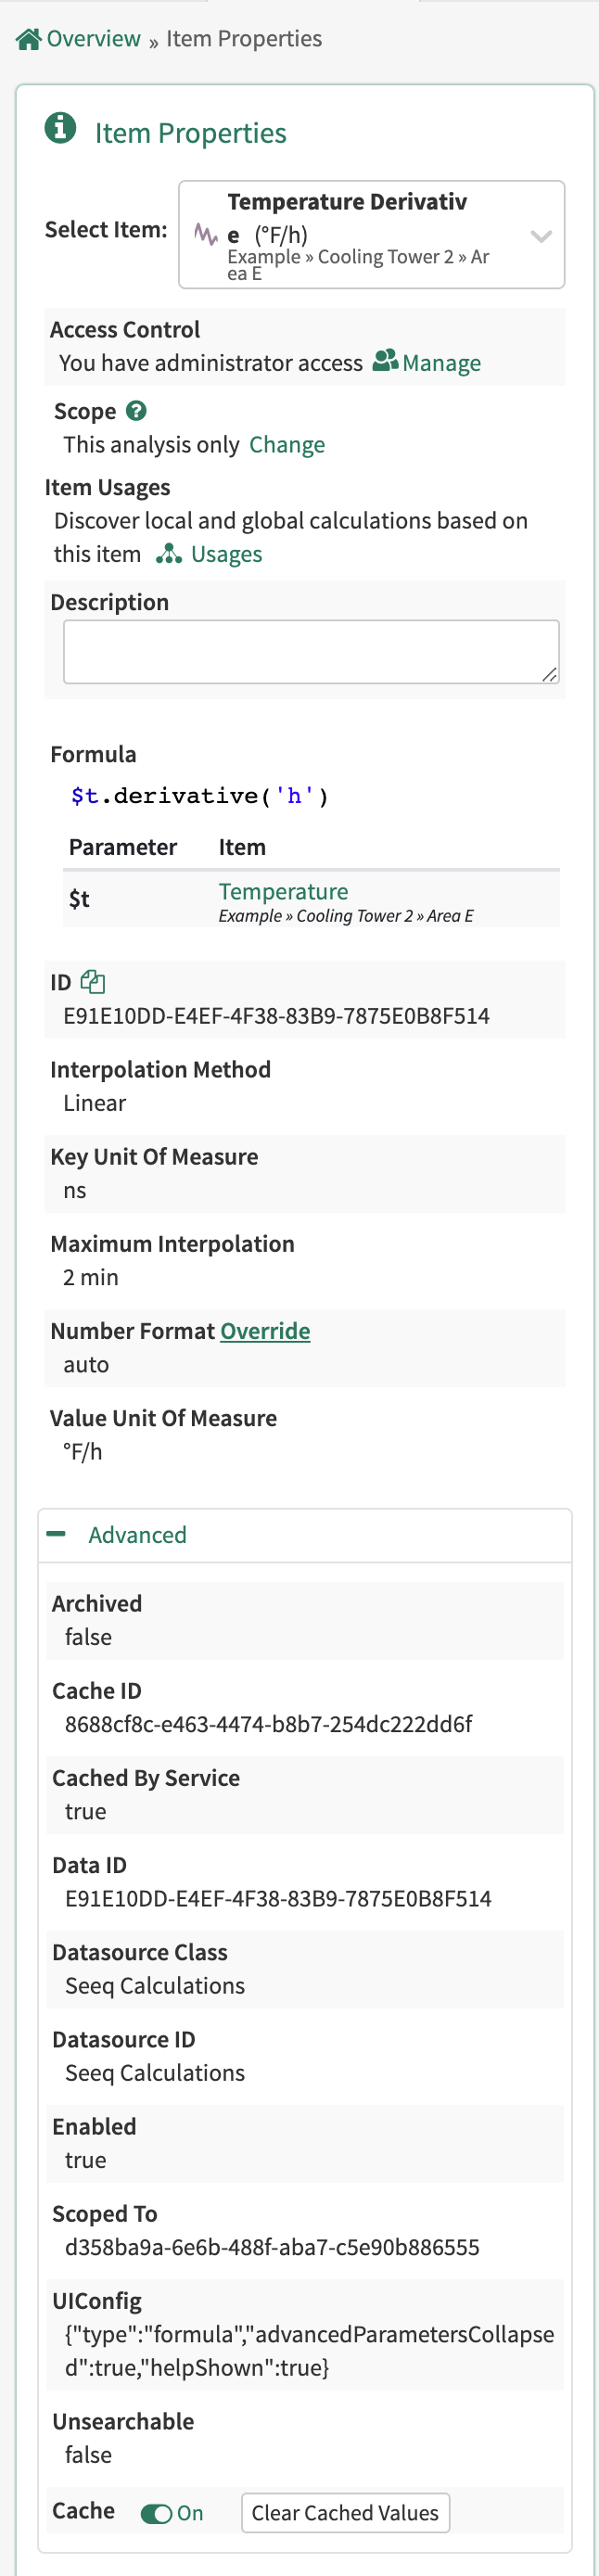Viewport: 599px width, 2576px height.
Task: Click the Manage access users icon
Action: pyautogui.click(x=385, y=361)
